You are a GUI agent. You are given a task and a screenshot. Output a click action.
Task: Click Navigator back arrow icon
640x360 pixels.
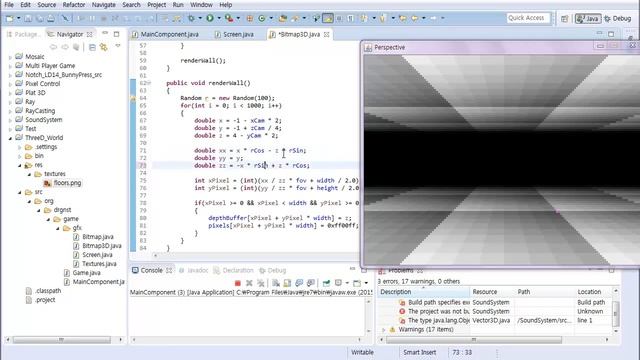pos(53,47)
